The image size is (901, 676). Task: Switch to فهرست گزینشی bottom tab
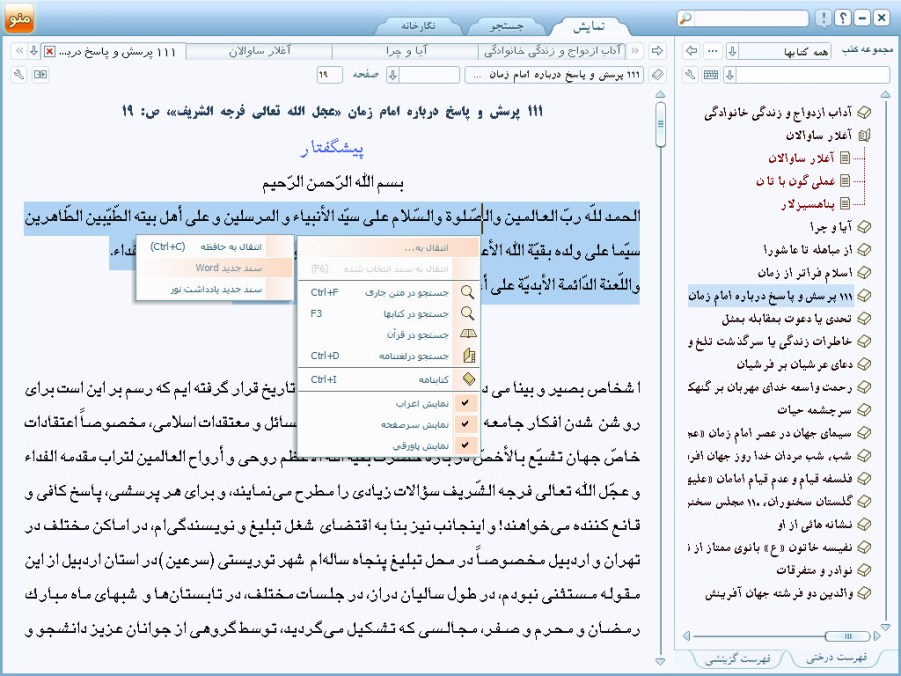[737, 658]
